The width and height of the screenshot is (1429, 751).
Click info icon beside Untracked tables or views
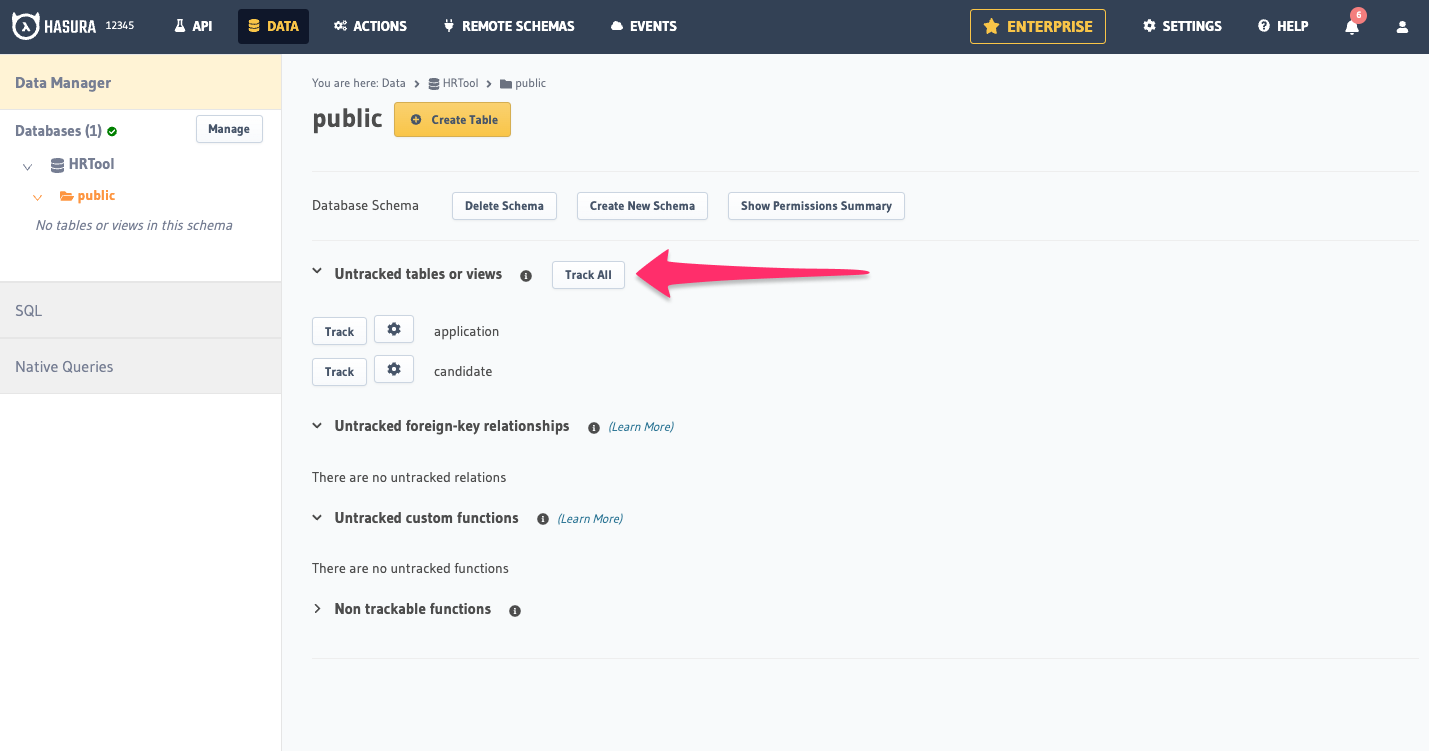tap(526, 275)
